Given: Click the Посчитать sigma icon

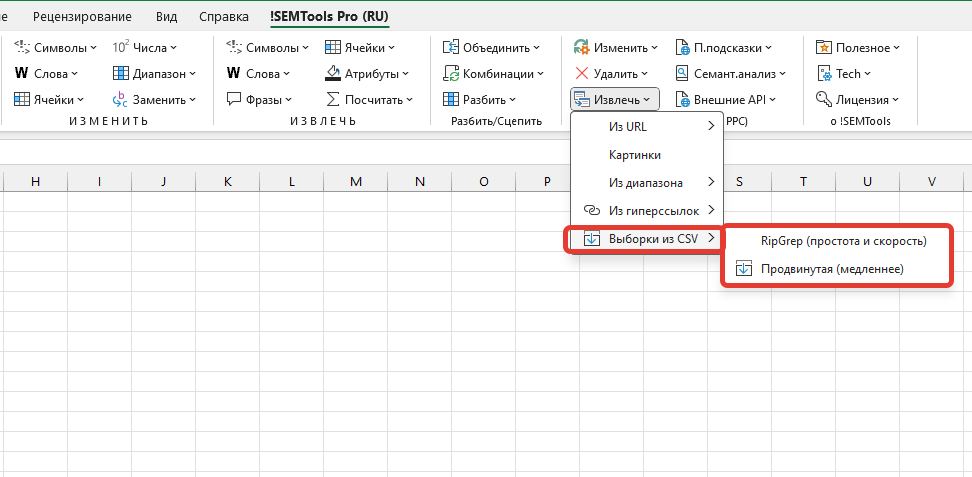Looking at the screenshot, I should click(x=333, y=99).
